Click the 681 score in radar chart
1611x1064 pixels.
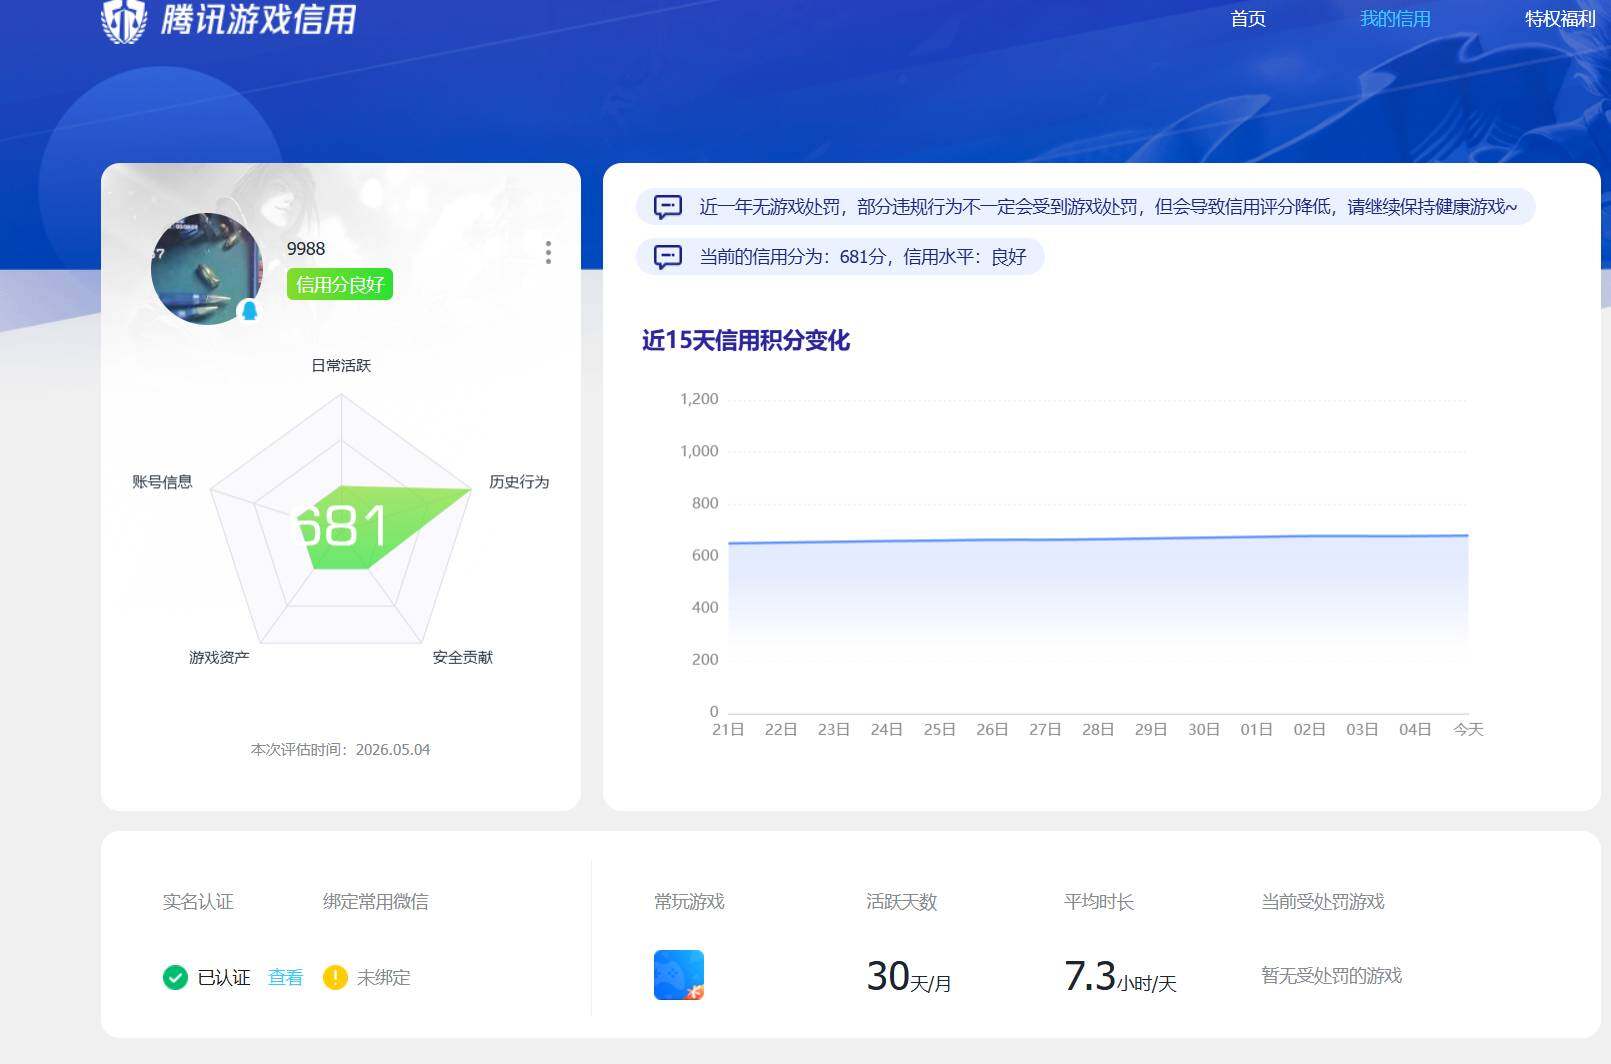(341, 525)
